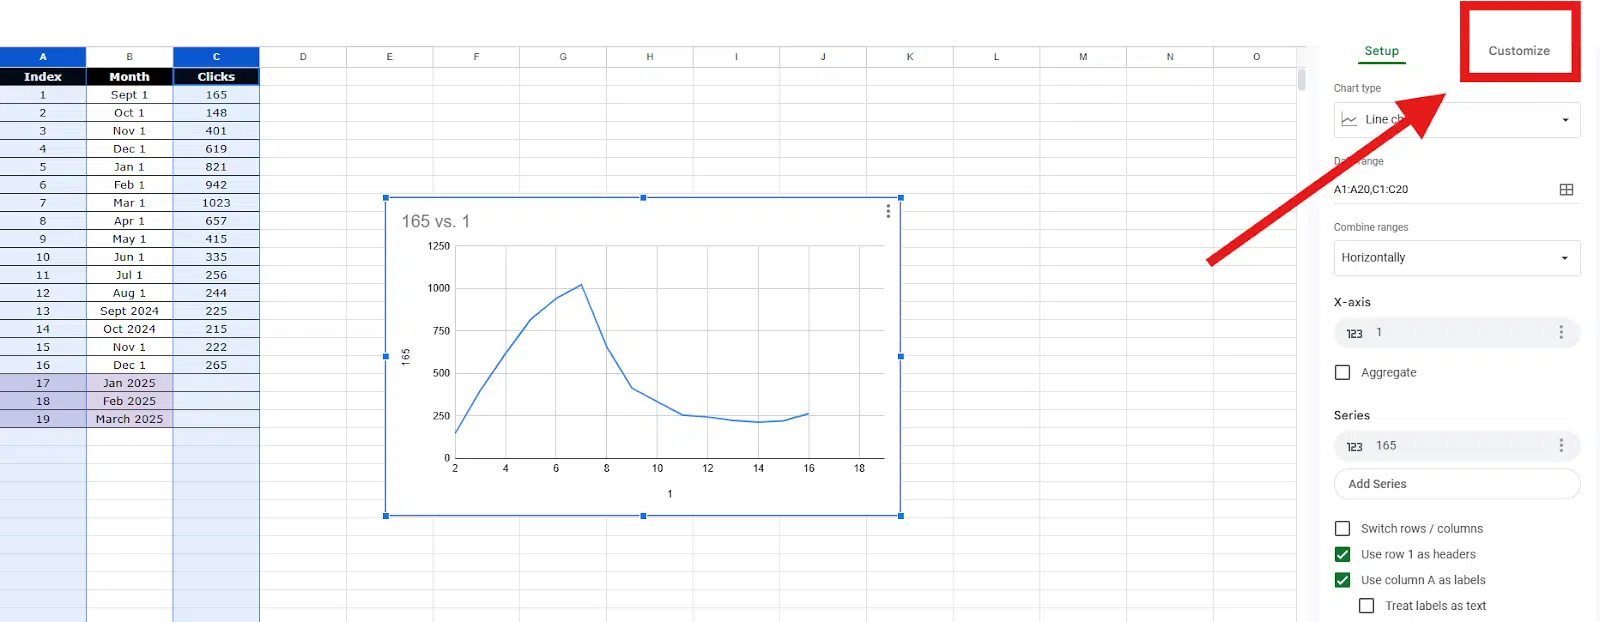
Task: Click the X-axis 123 number-type icon
Action: click(1354, 333)
